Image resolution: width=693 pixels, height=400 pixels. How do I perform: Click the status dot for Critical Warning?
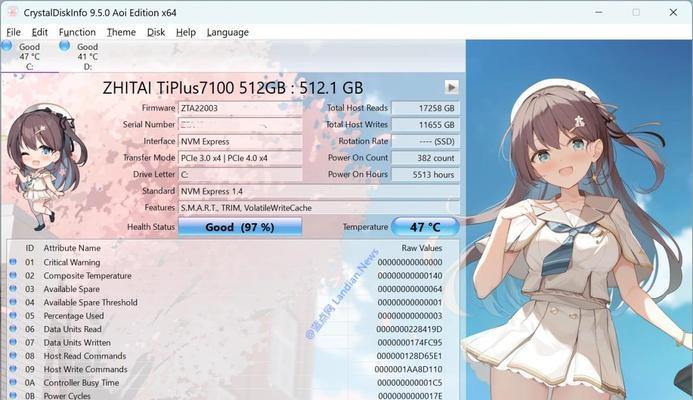(x=13, y=262)
